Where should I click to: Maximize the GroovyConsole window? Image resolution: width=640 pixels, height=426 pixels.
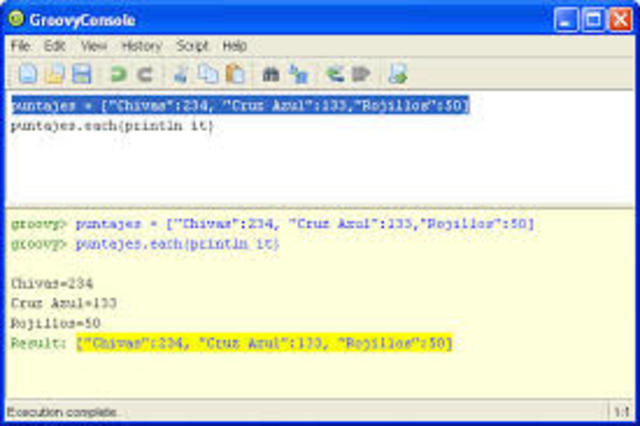[593, 20]
